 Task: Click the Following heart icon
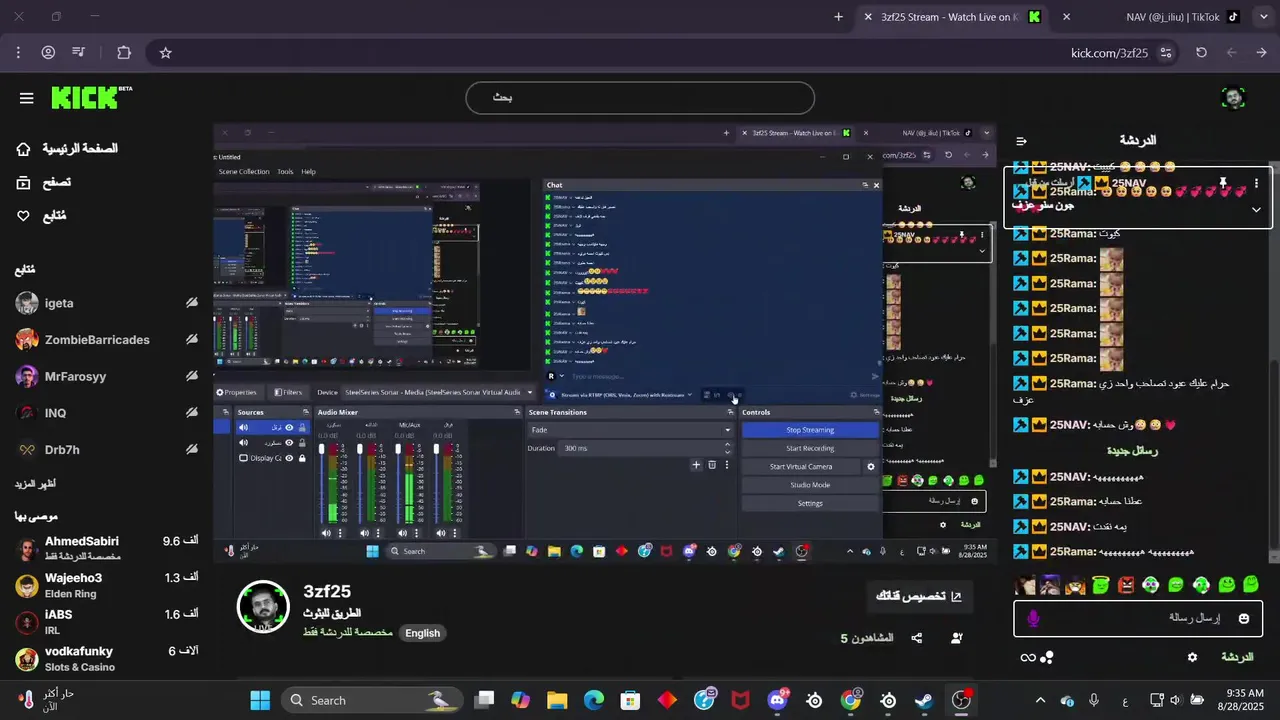coord(24,216)
